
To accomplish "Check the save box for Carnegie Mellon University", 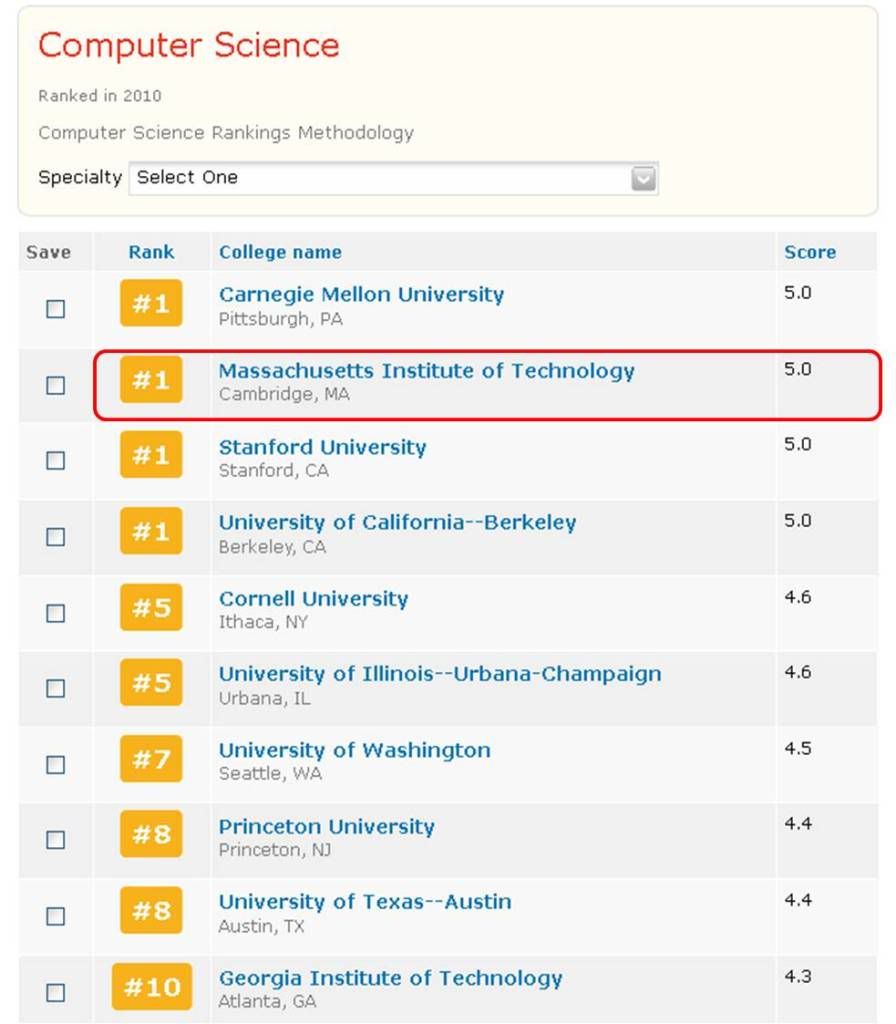I will [56, 309].
